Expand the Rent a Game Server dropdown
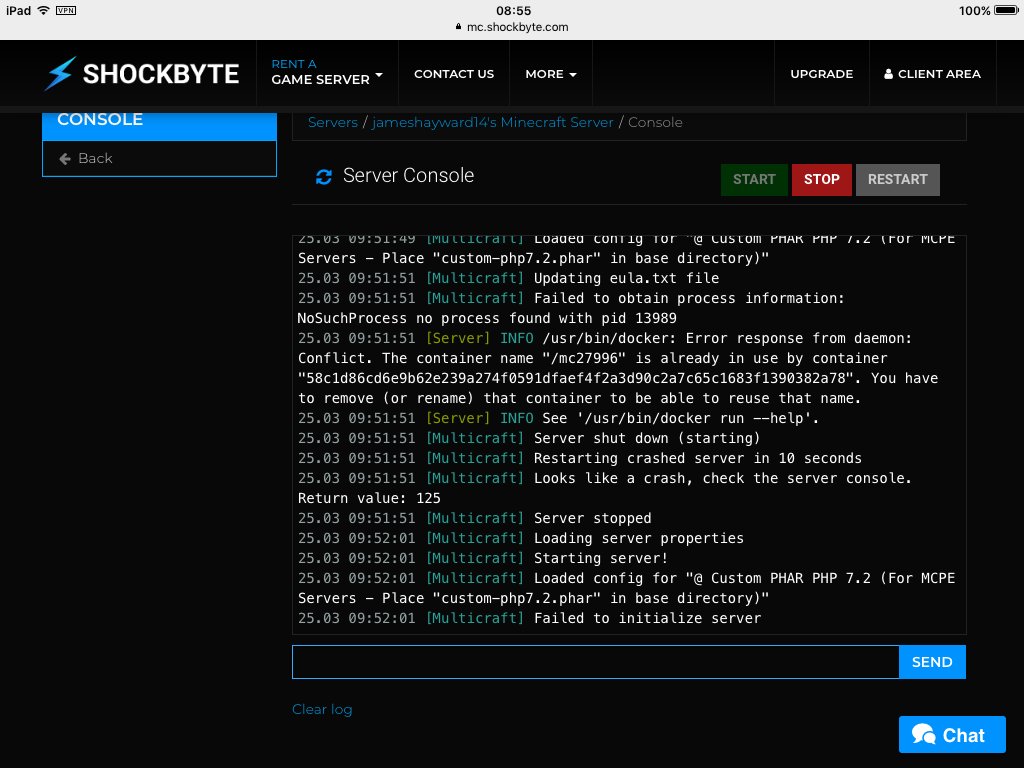The image size is (1024, 768). point(327,72)
